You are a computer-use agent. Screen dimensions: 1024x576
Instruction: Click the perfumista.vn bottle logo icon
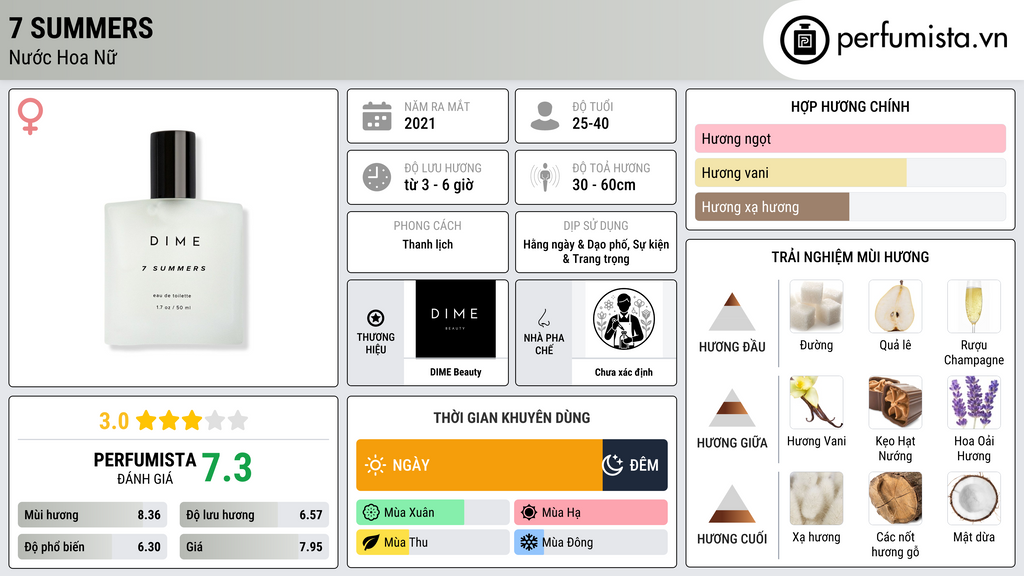click(x=804, y=40)
